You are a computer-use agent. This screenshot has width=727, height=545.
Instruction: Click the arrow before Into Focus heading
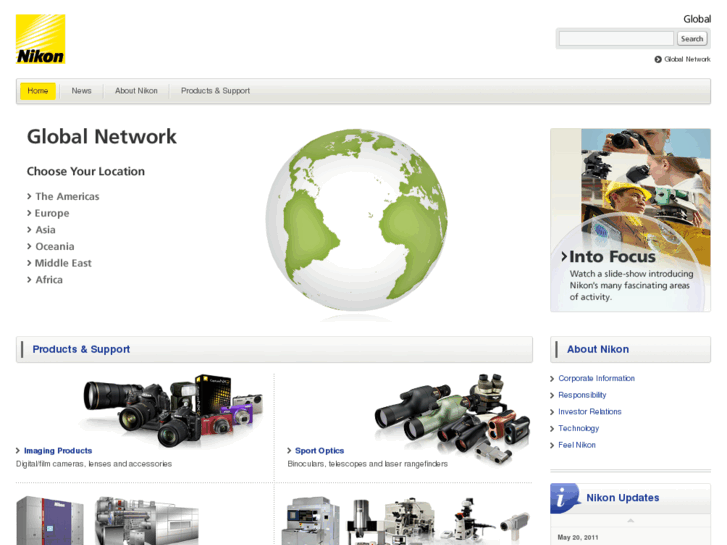(x=564, y=256)
